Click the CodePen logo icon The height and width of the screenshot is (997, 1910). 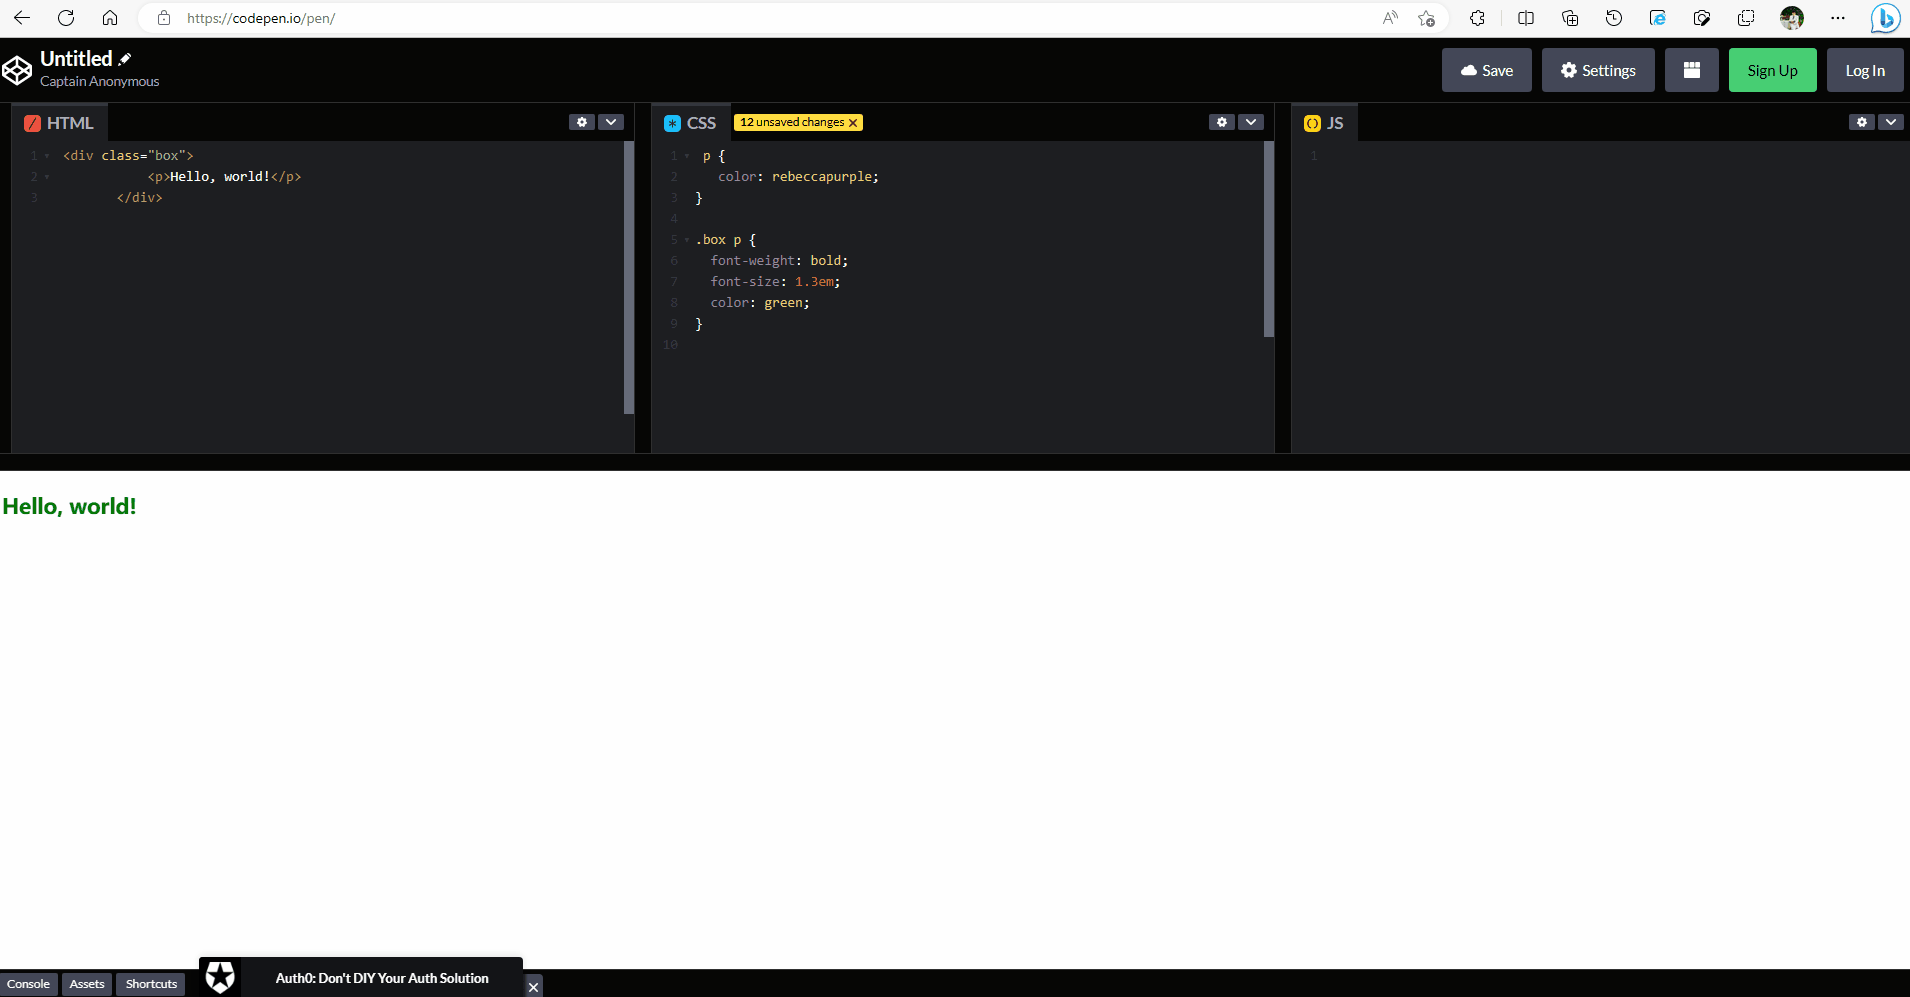(17, 70)
